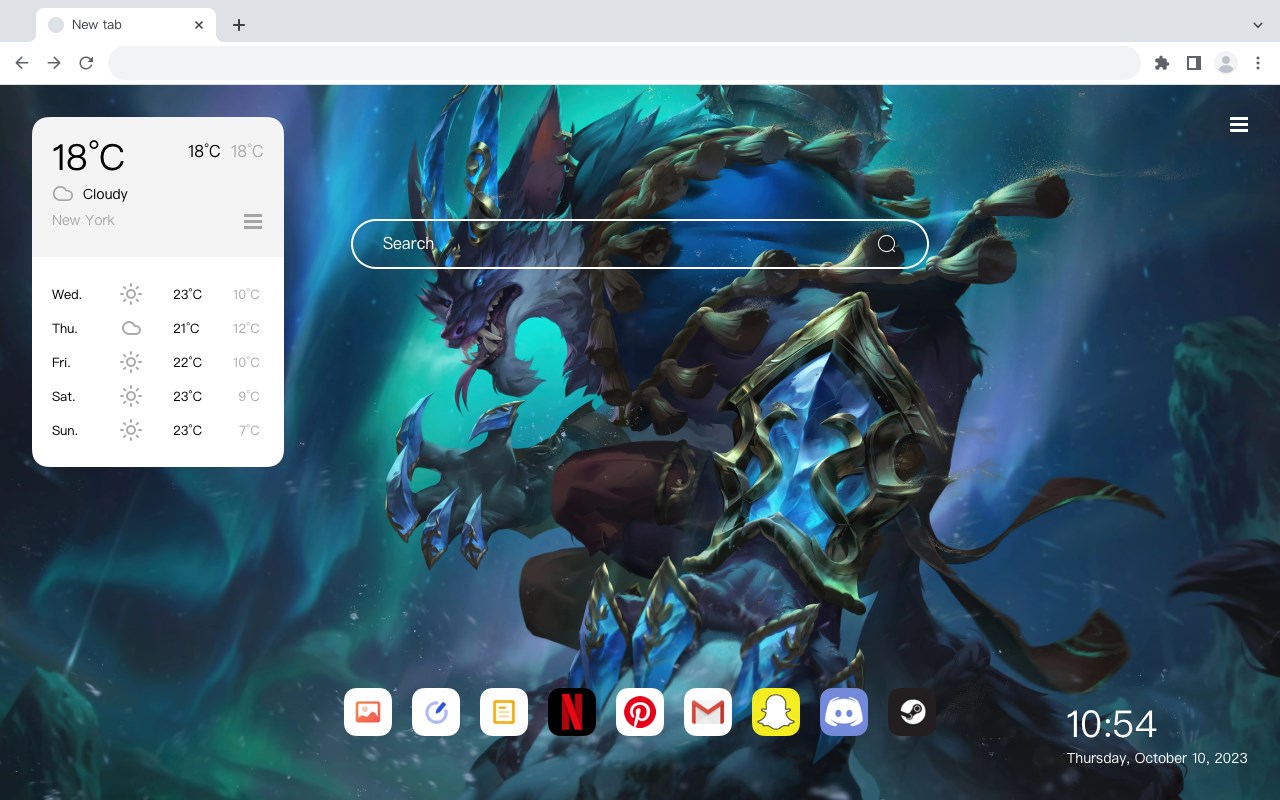The height and width of the screenshot is (800, 1280).
Task: Go back to the previous page
Action: (x=22, y=63)
